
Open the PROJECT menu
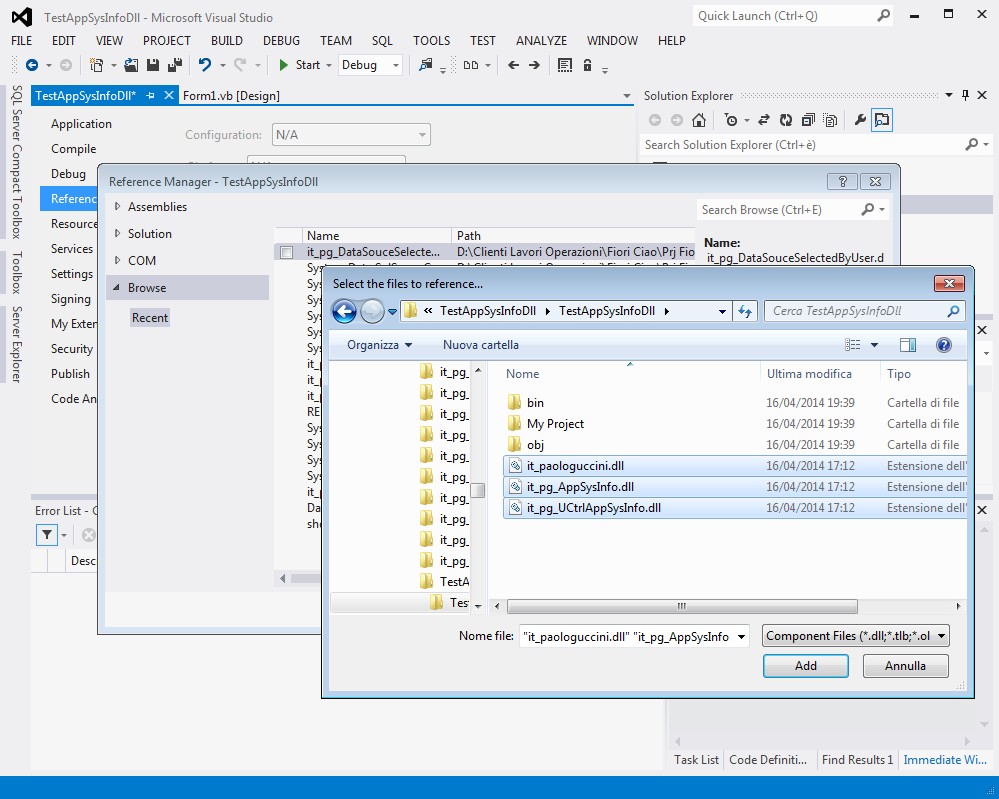166,41
